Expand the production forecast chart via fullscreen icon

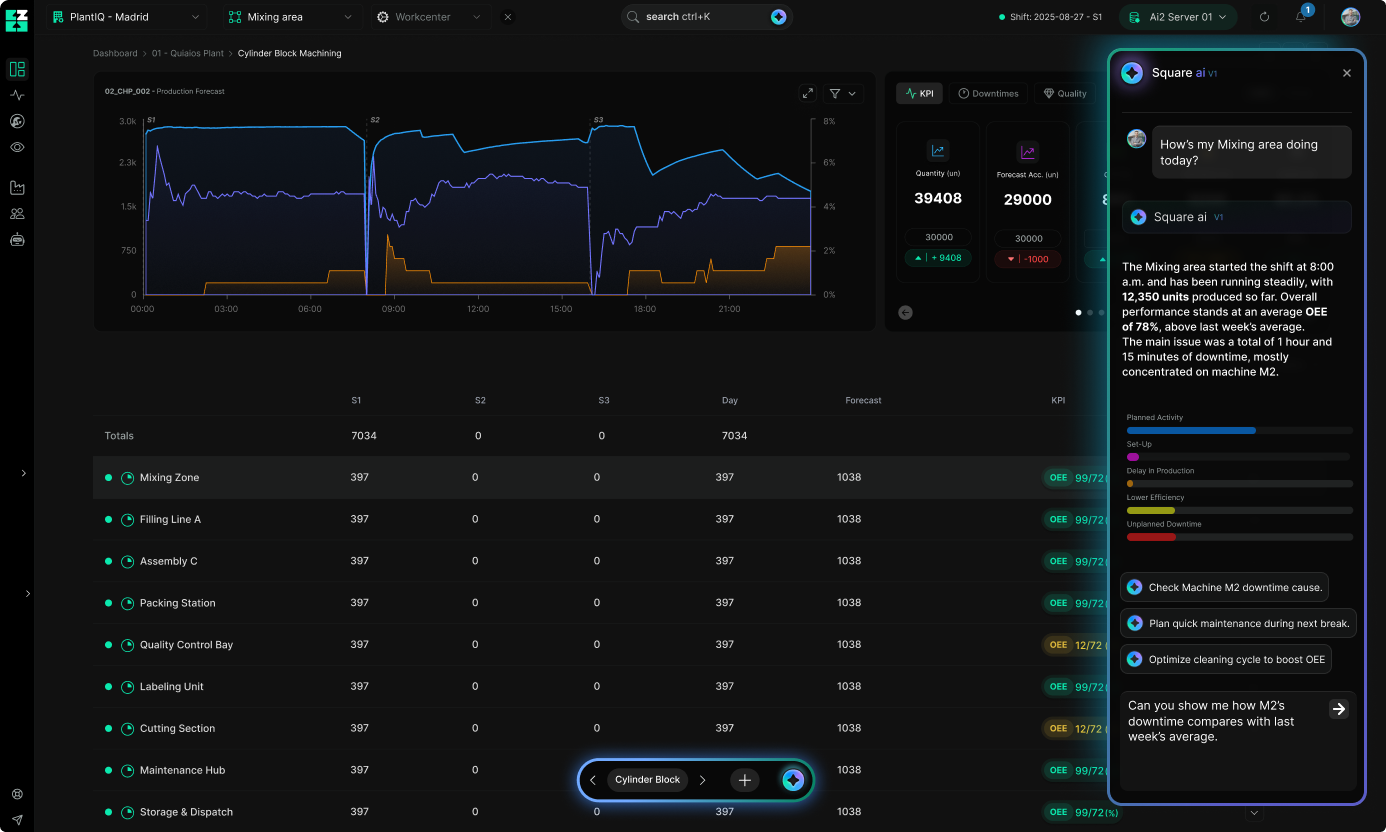coord(808,92)
